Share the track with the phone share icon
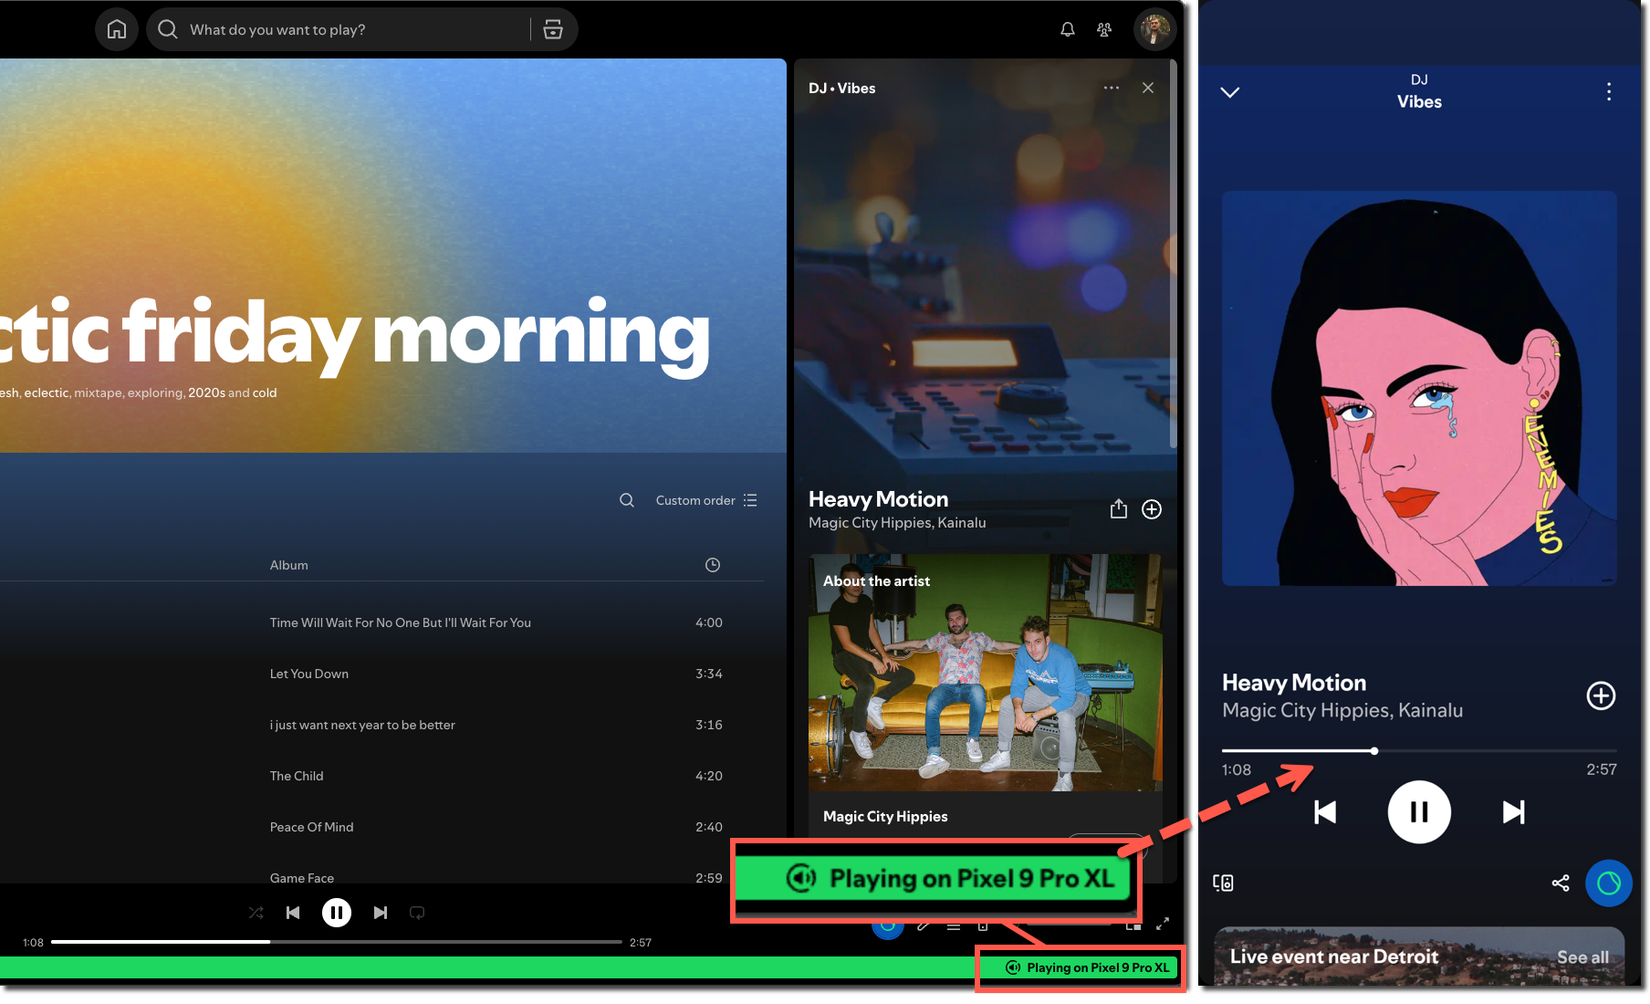The width and height of the screenshot is (1650, 1004). (x=1560, y=883)
